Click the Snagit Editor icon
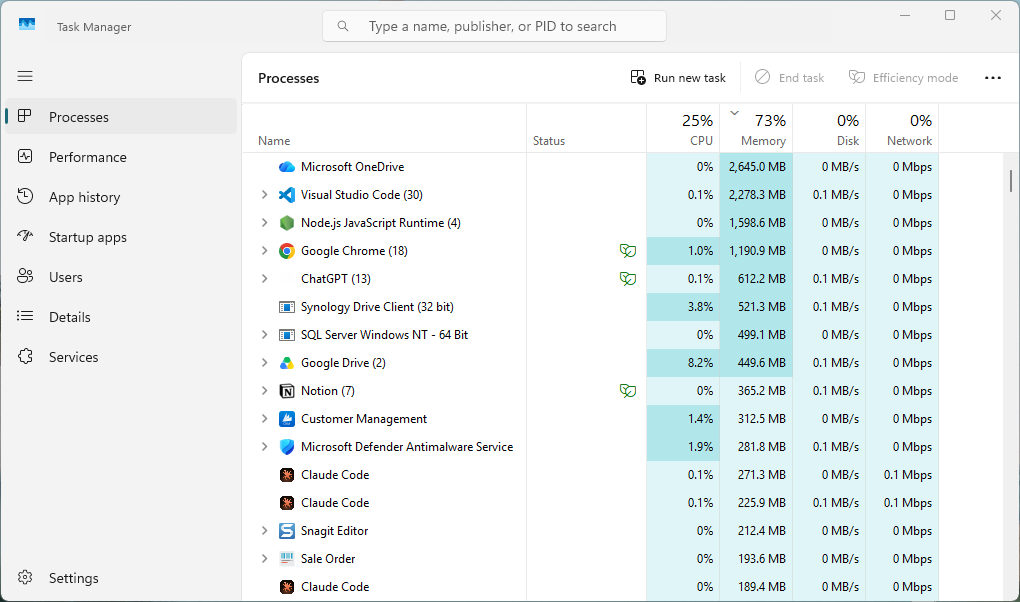 pos(287,531)
